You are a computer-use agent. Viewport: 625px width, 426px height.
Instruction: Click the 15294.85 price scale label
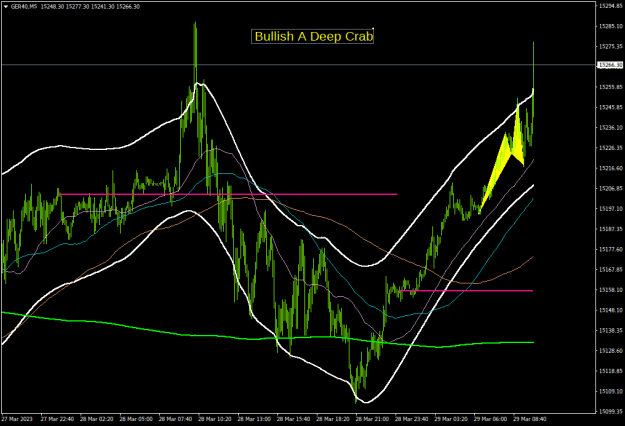pos(610,6)
